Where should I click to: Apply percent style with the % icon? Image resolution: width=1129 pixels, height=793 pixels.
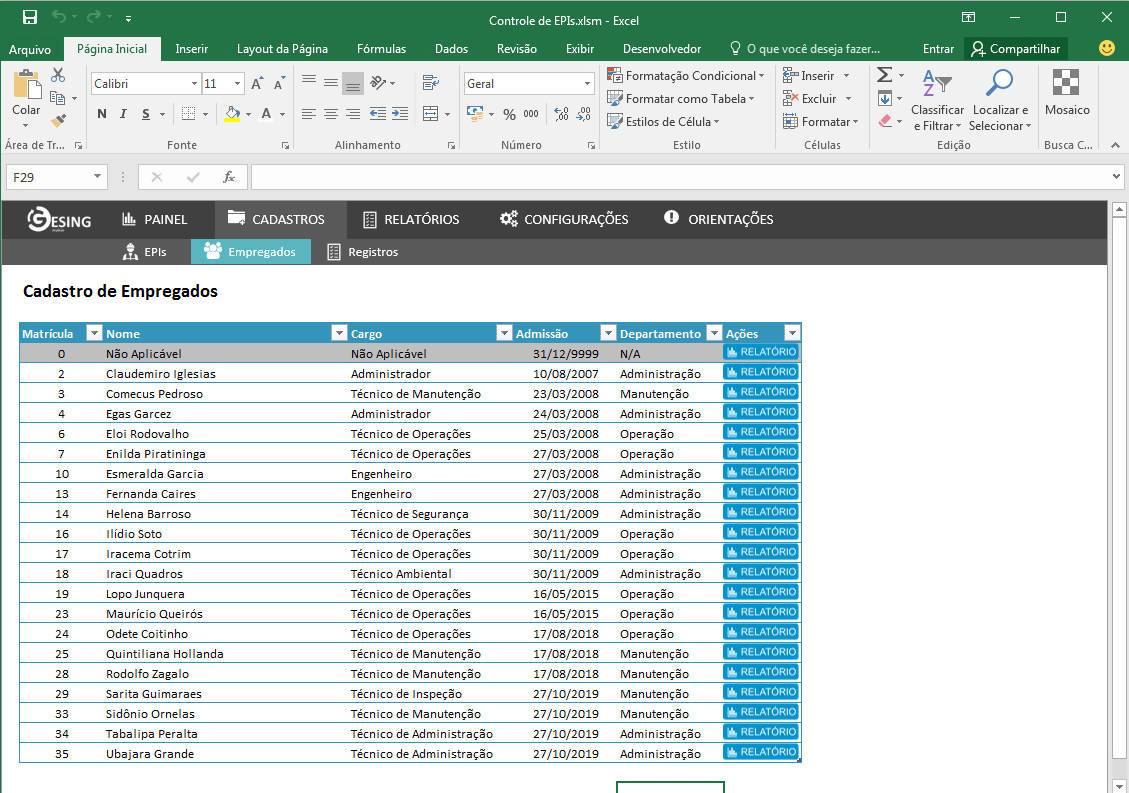click(x=509, y=115)
